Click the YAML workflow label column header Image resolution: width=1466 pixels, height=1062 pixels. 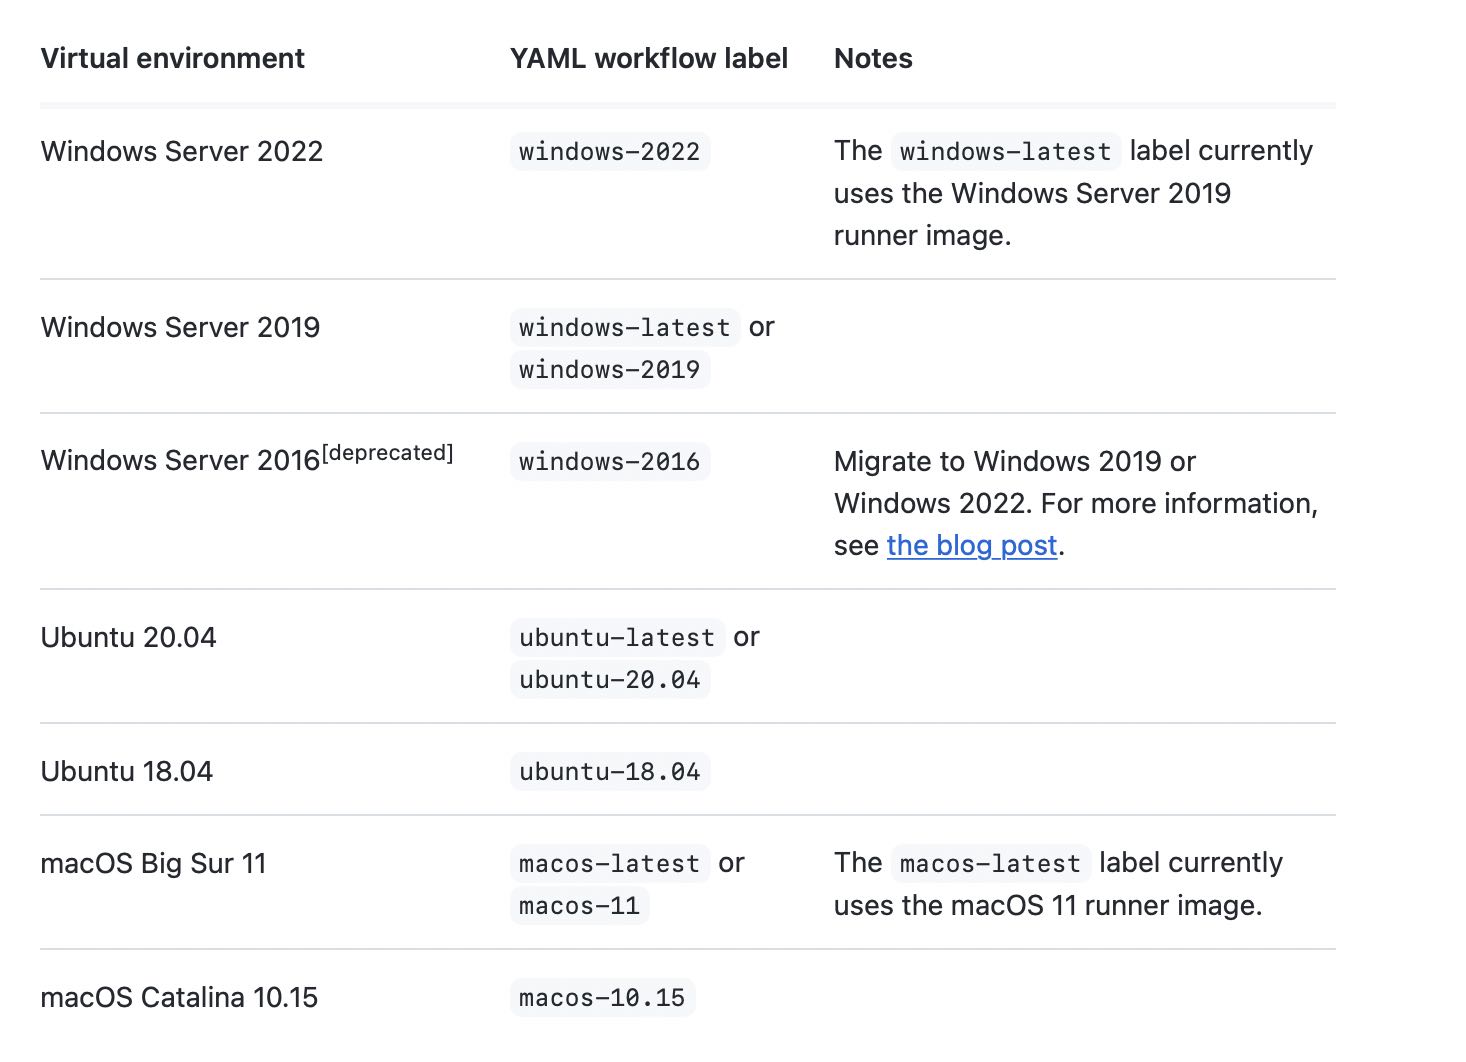(648, 59)
